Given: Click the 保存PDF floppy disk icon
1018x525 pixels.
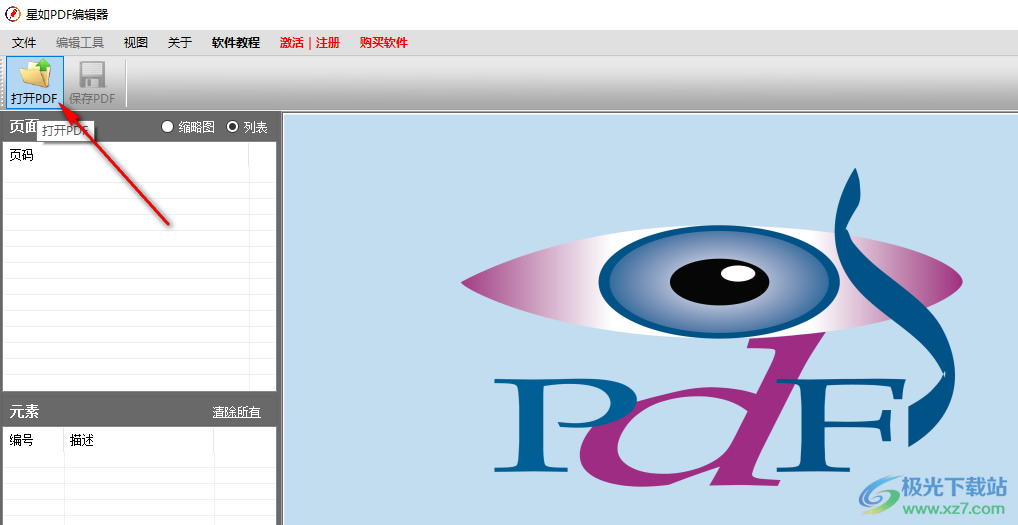Looking at the screenshot, I should pos(92,75).
